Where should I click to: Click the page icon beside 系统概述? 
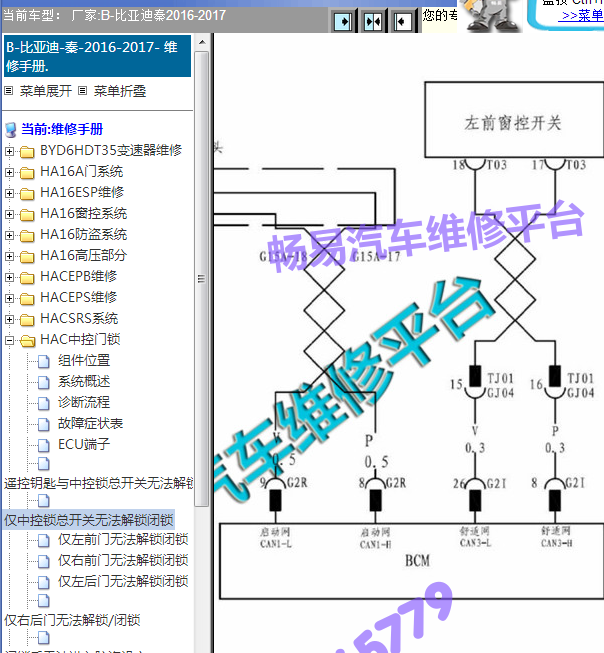[44, 382]
